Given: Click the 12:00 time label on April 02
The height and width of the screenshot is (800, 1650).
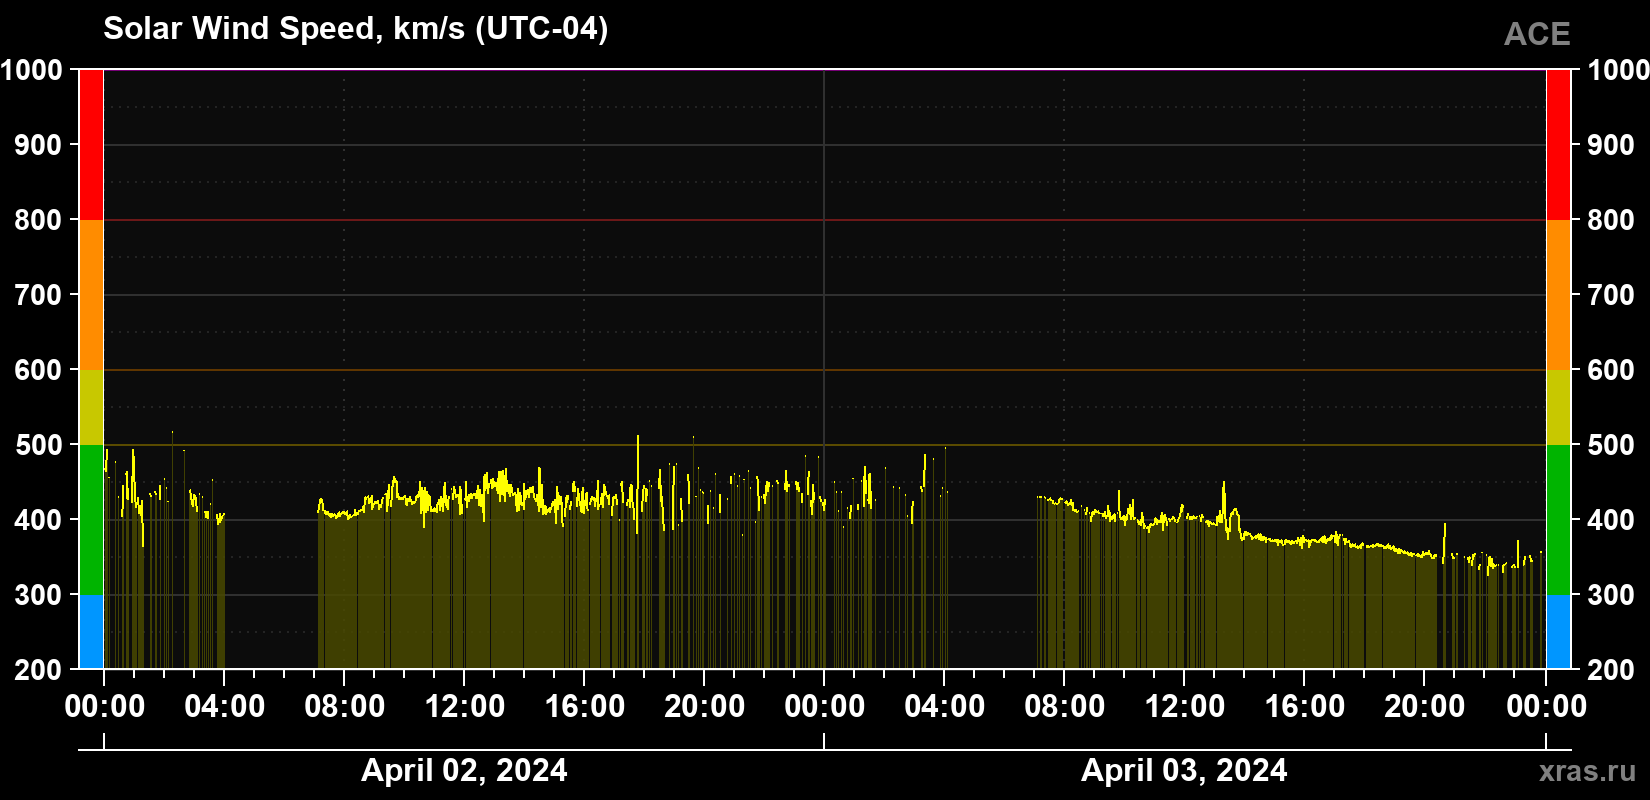Looking at the screenshot, I should click(465, 707).
